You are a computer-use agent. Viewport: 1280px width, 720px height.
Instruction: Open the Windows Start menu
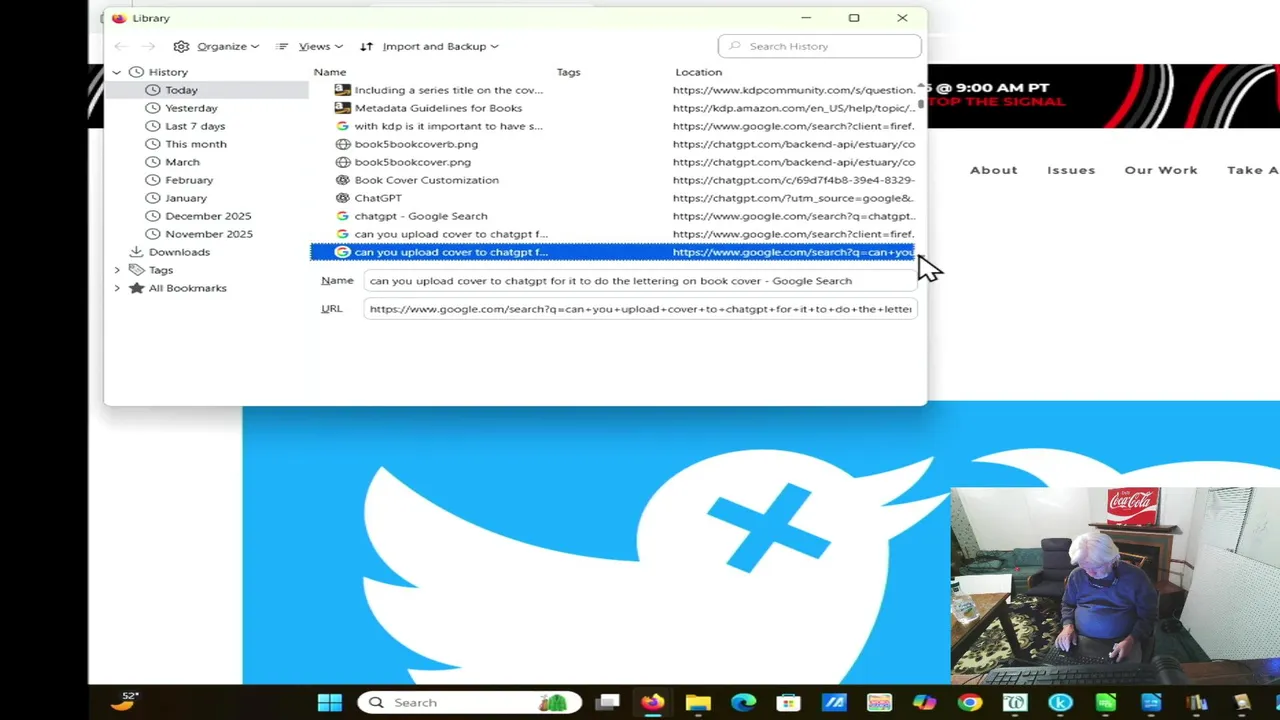point(330,702)
